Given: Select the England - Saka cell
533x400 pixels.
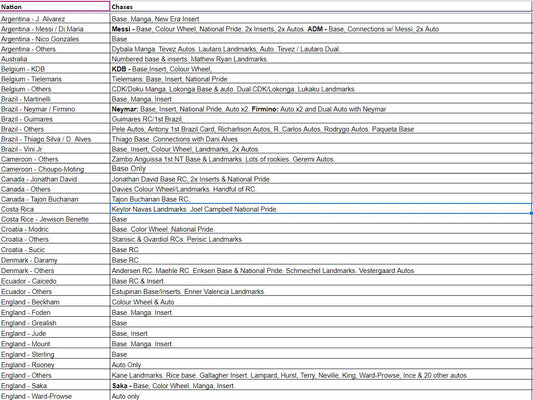Looking at the screenshot, I should (55, 386).
